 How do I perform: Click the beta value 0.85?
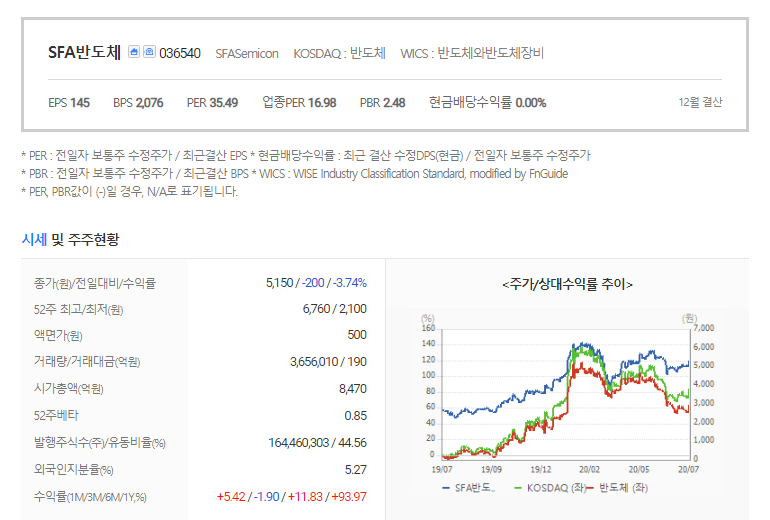356,416
